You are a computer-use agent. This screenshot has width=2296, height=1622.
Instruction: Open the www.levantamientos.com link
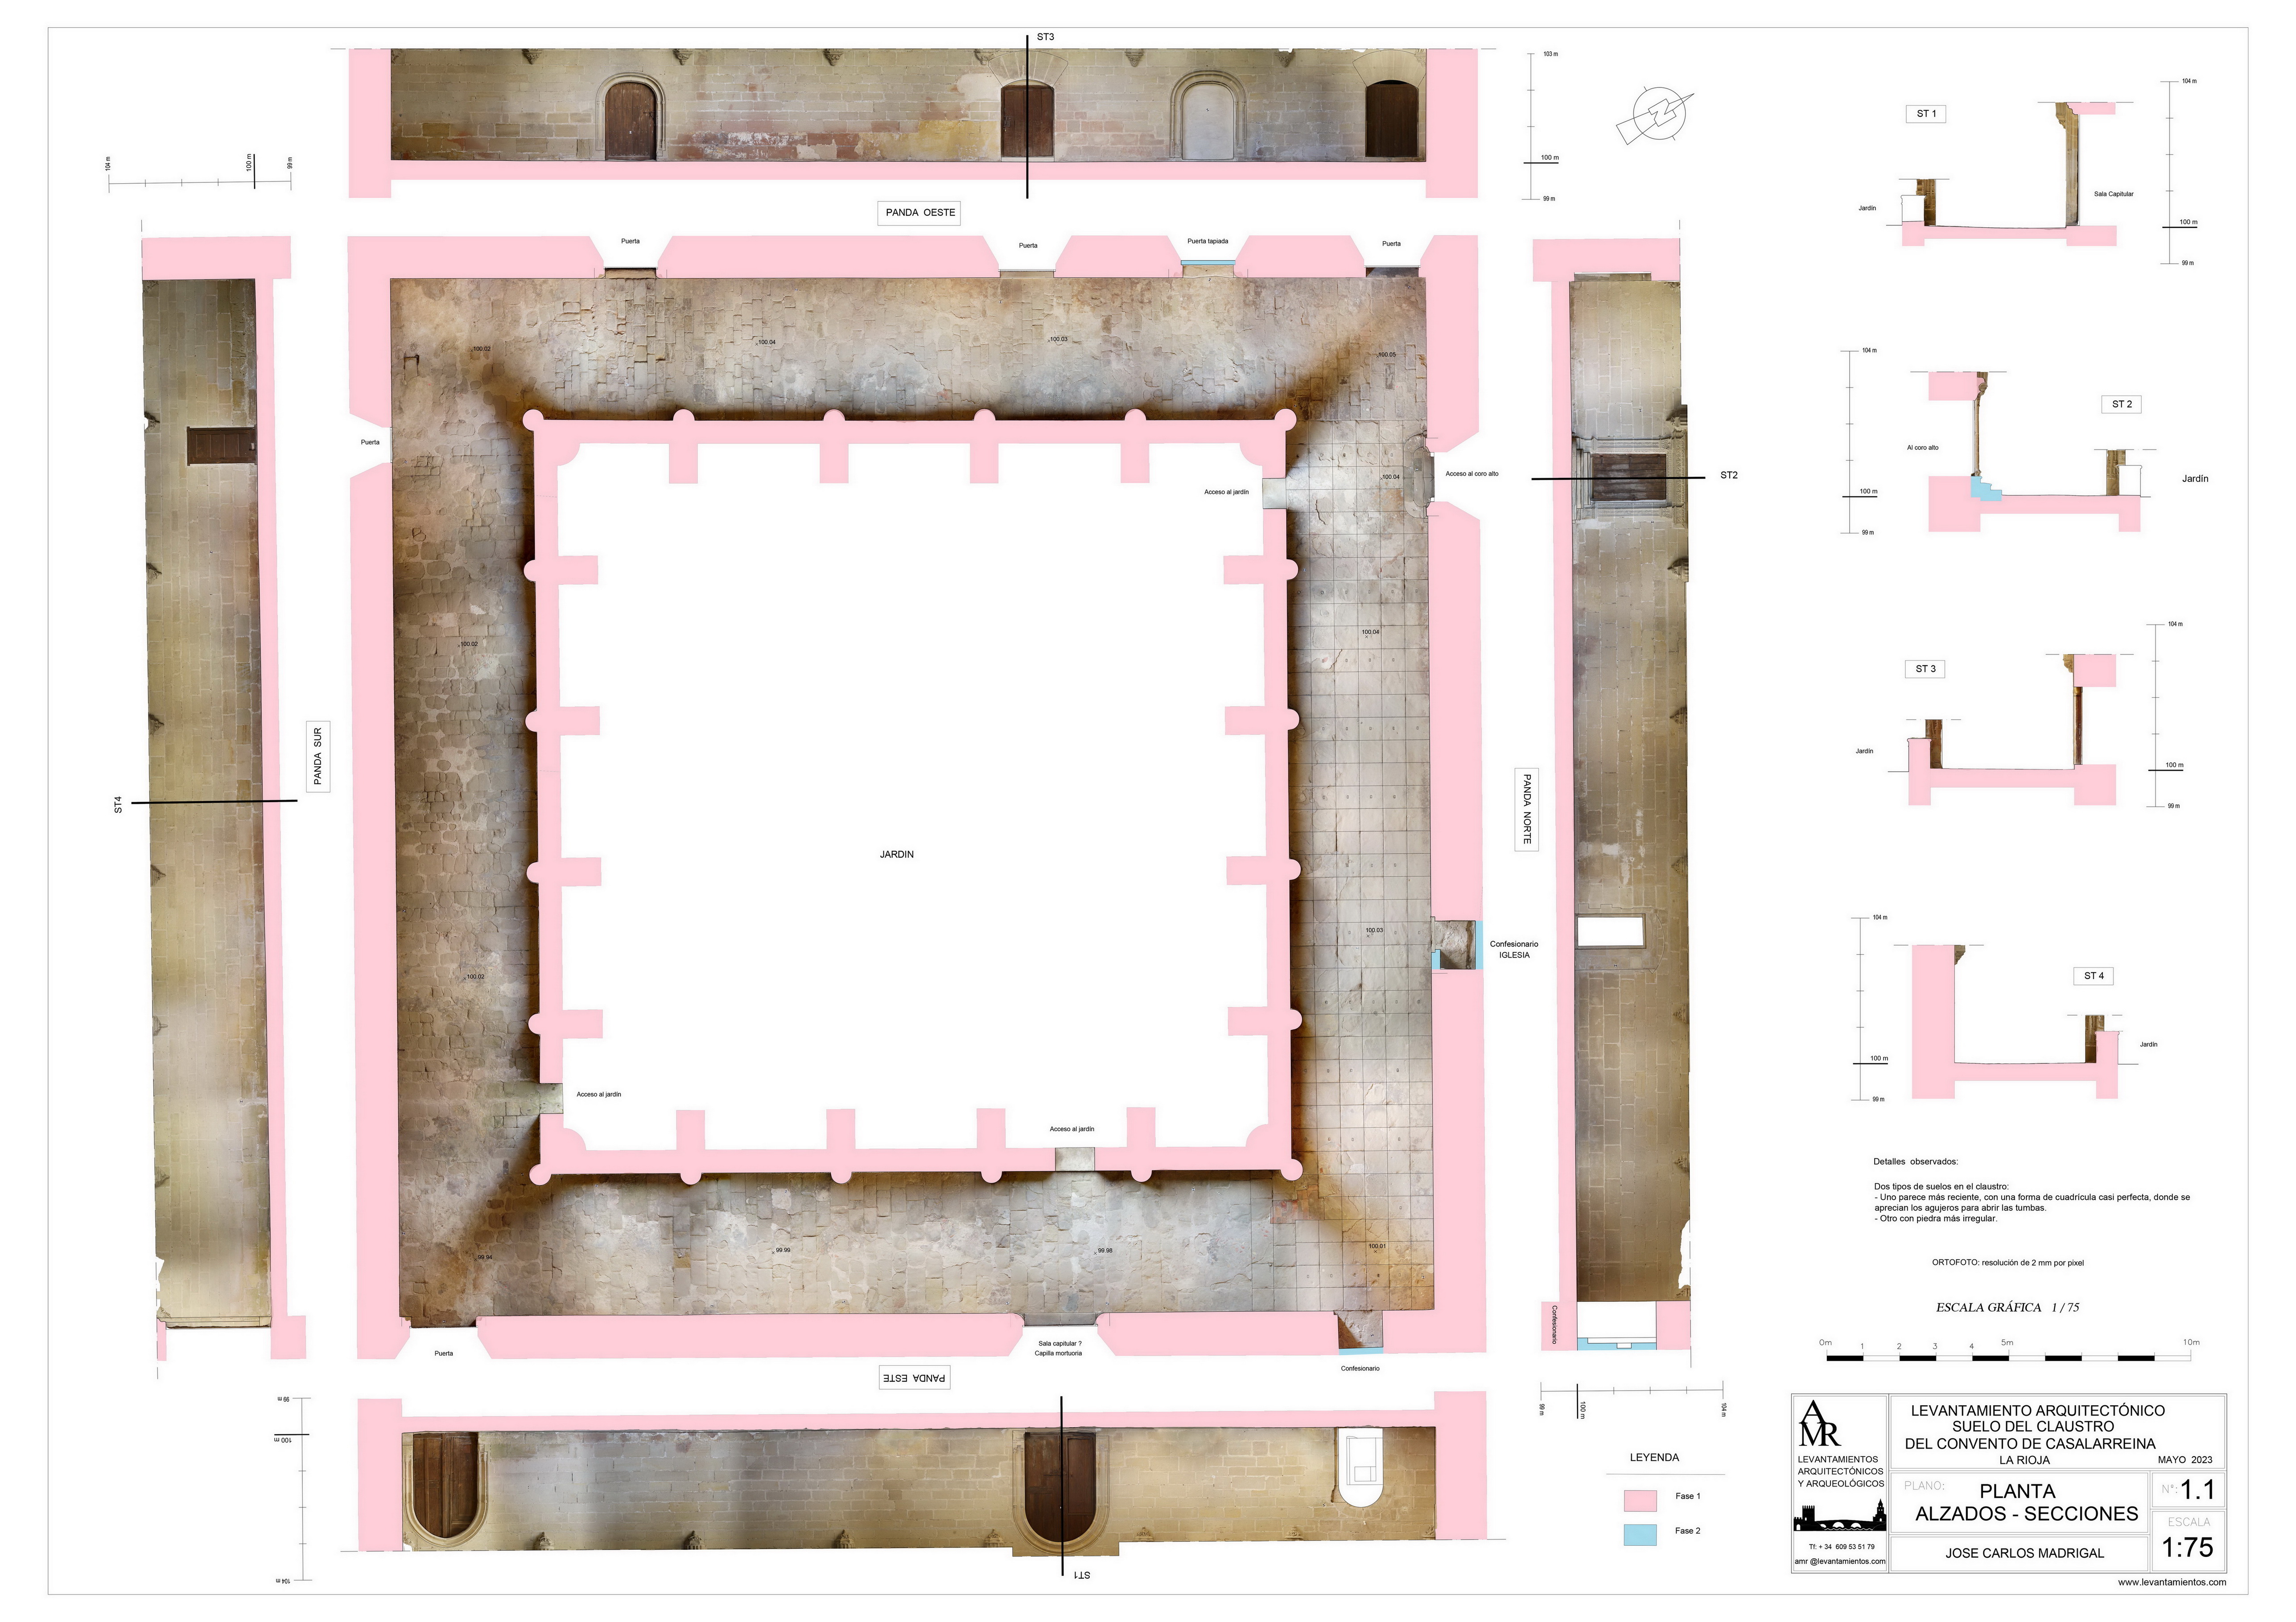[2171, 1582]
